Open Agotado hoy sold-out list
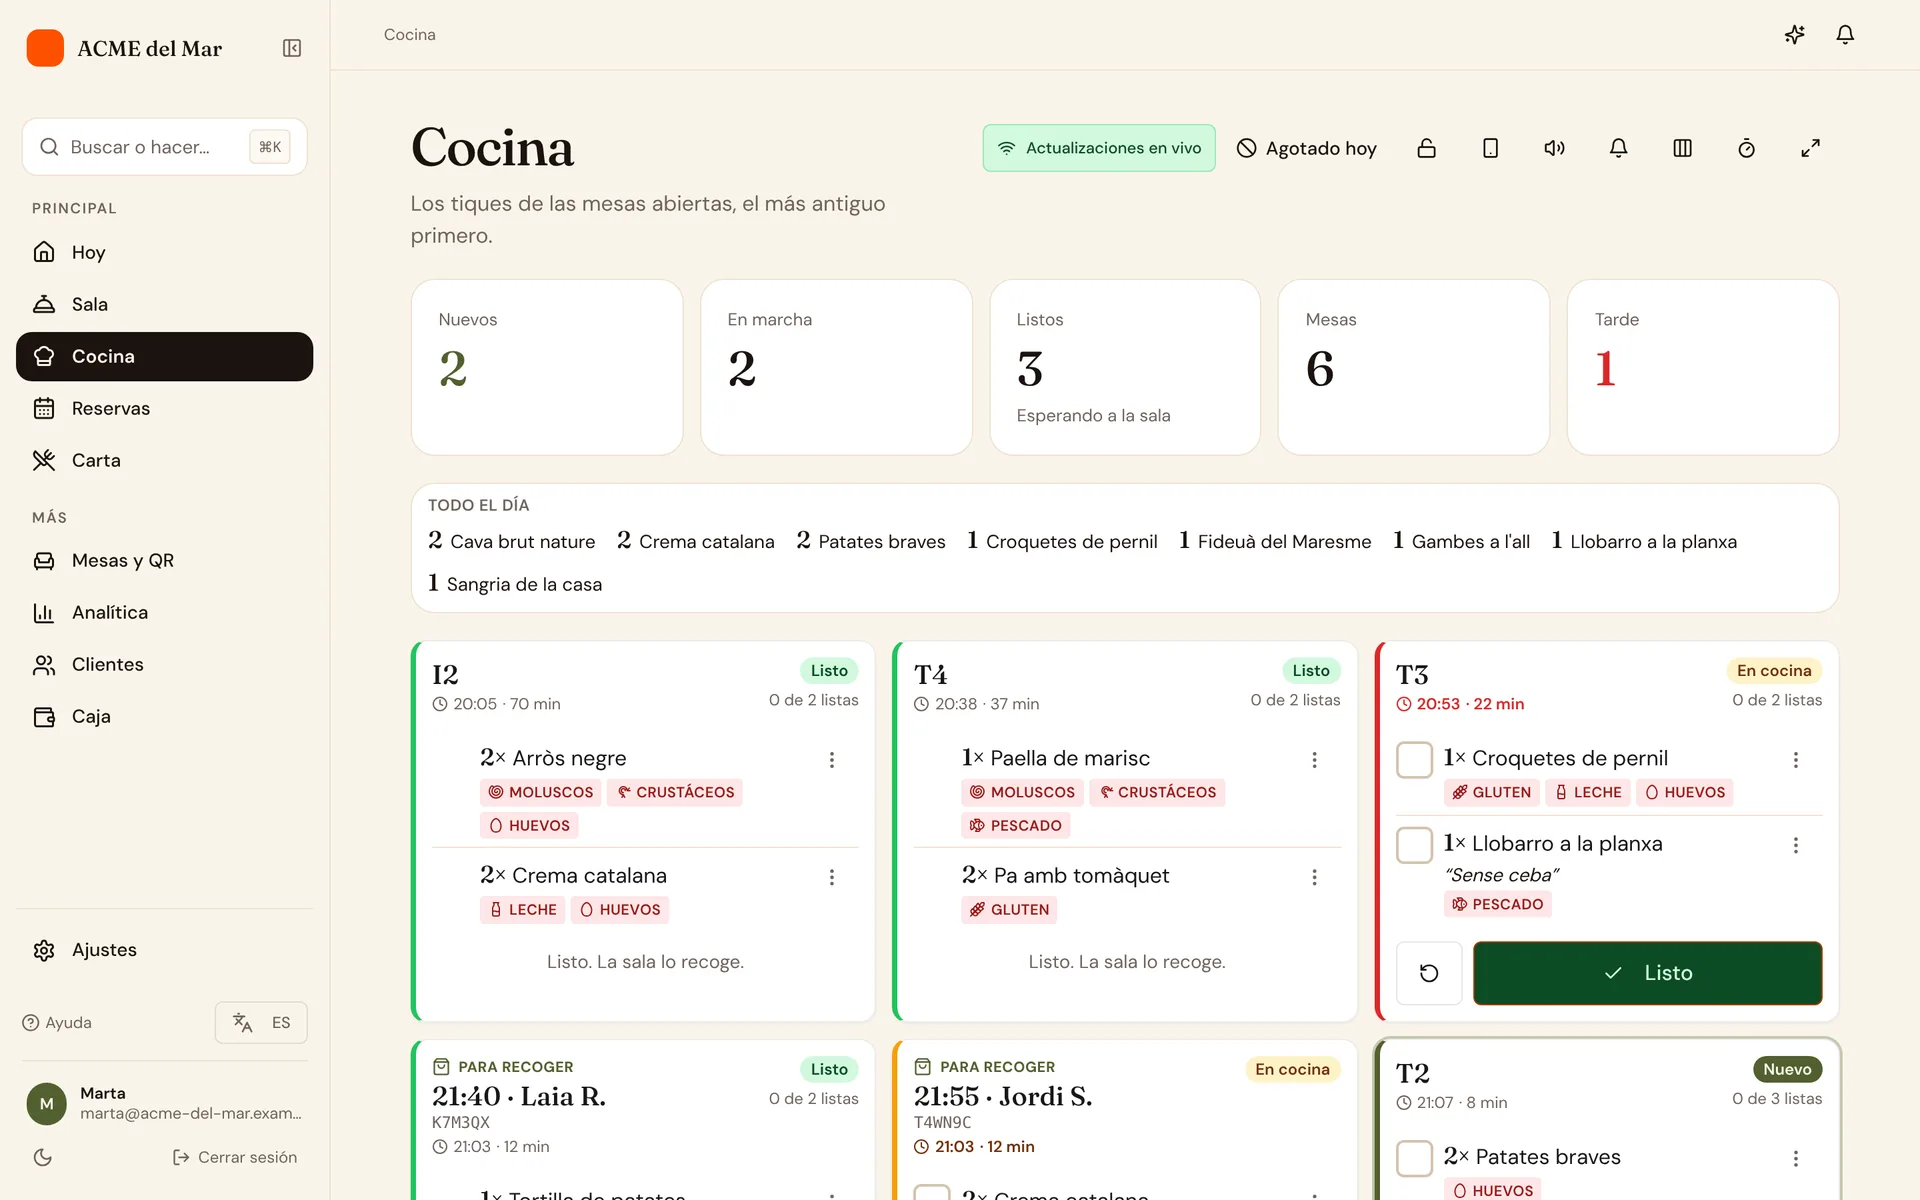Screen dimensions: 1920x1200 coord(1307,148)
